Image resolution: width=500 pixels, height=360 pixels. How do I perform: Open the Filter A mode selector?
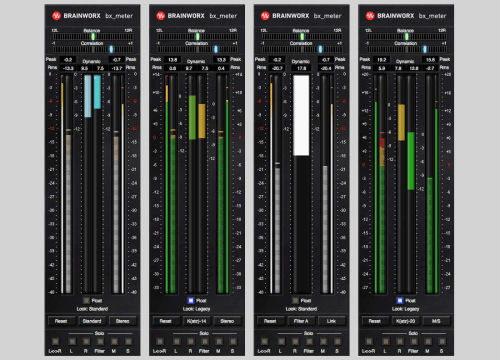301,321
